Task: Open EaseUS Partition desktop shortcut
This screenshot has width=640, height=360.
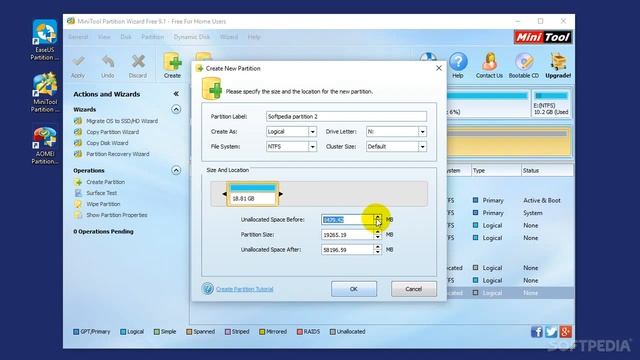Action: click(x=44, y=40)
